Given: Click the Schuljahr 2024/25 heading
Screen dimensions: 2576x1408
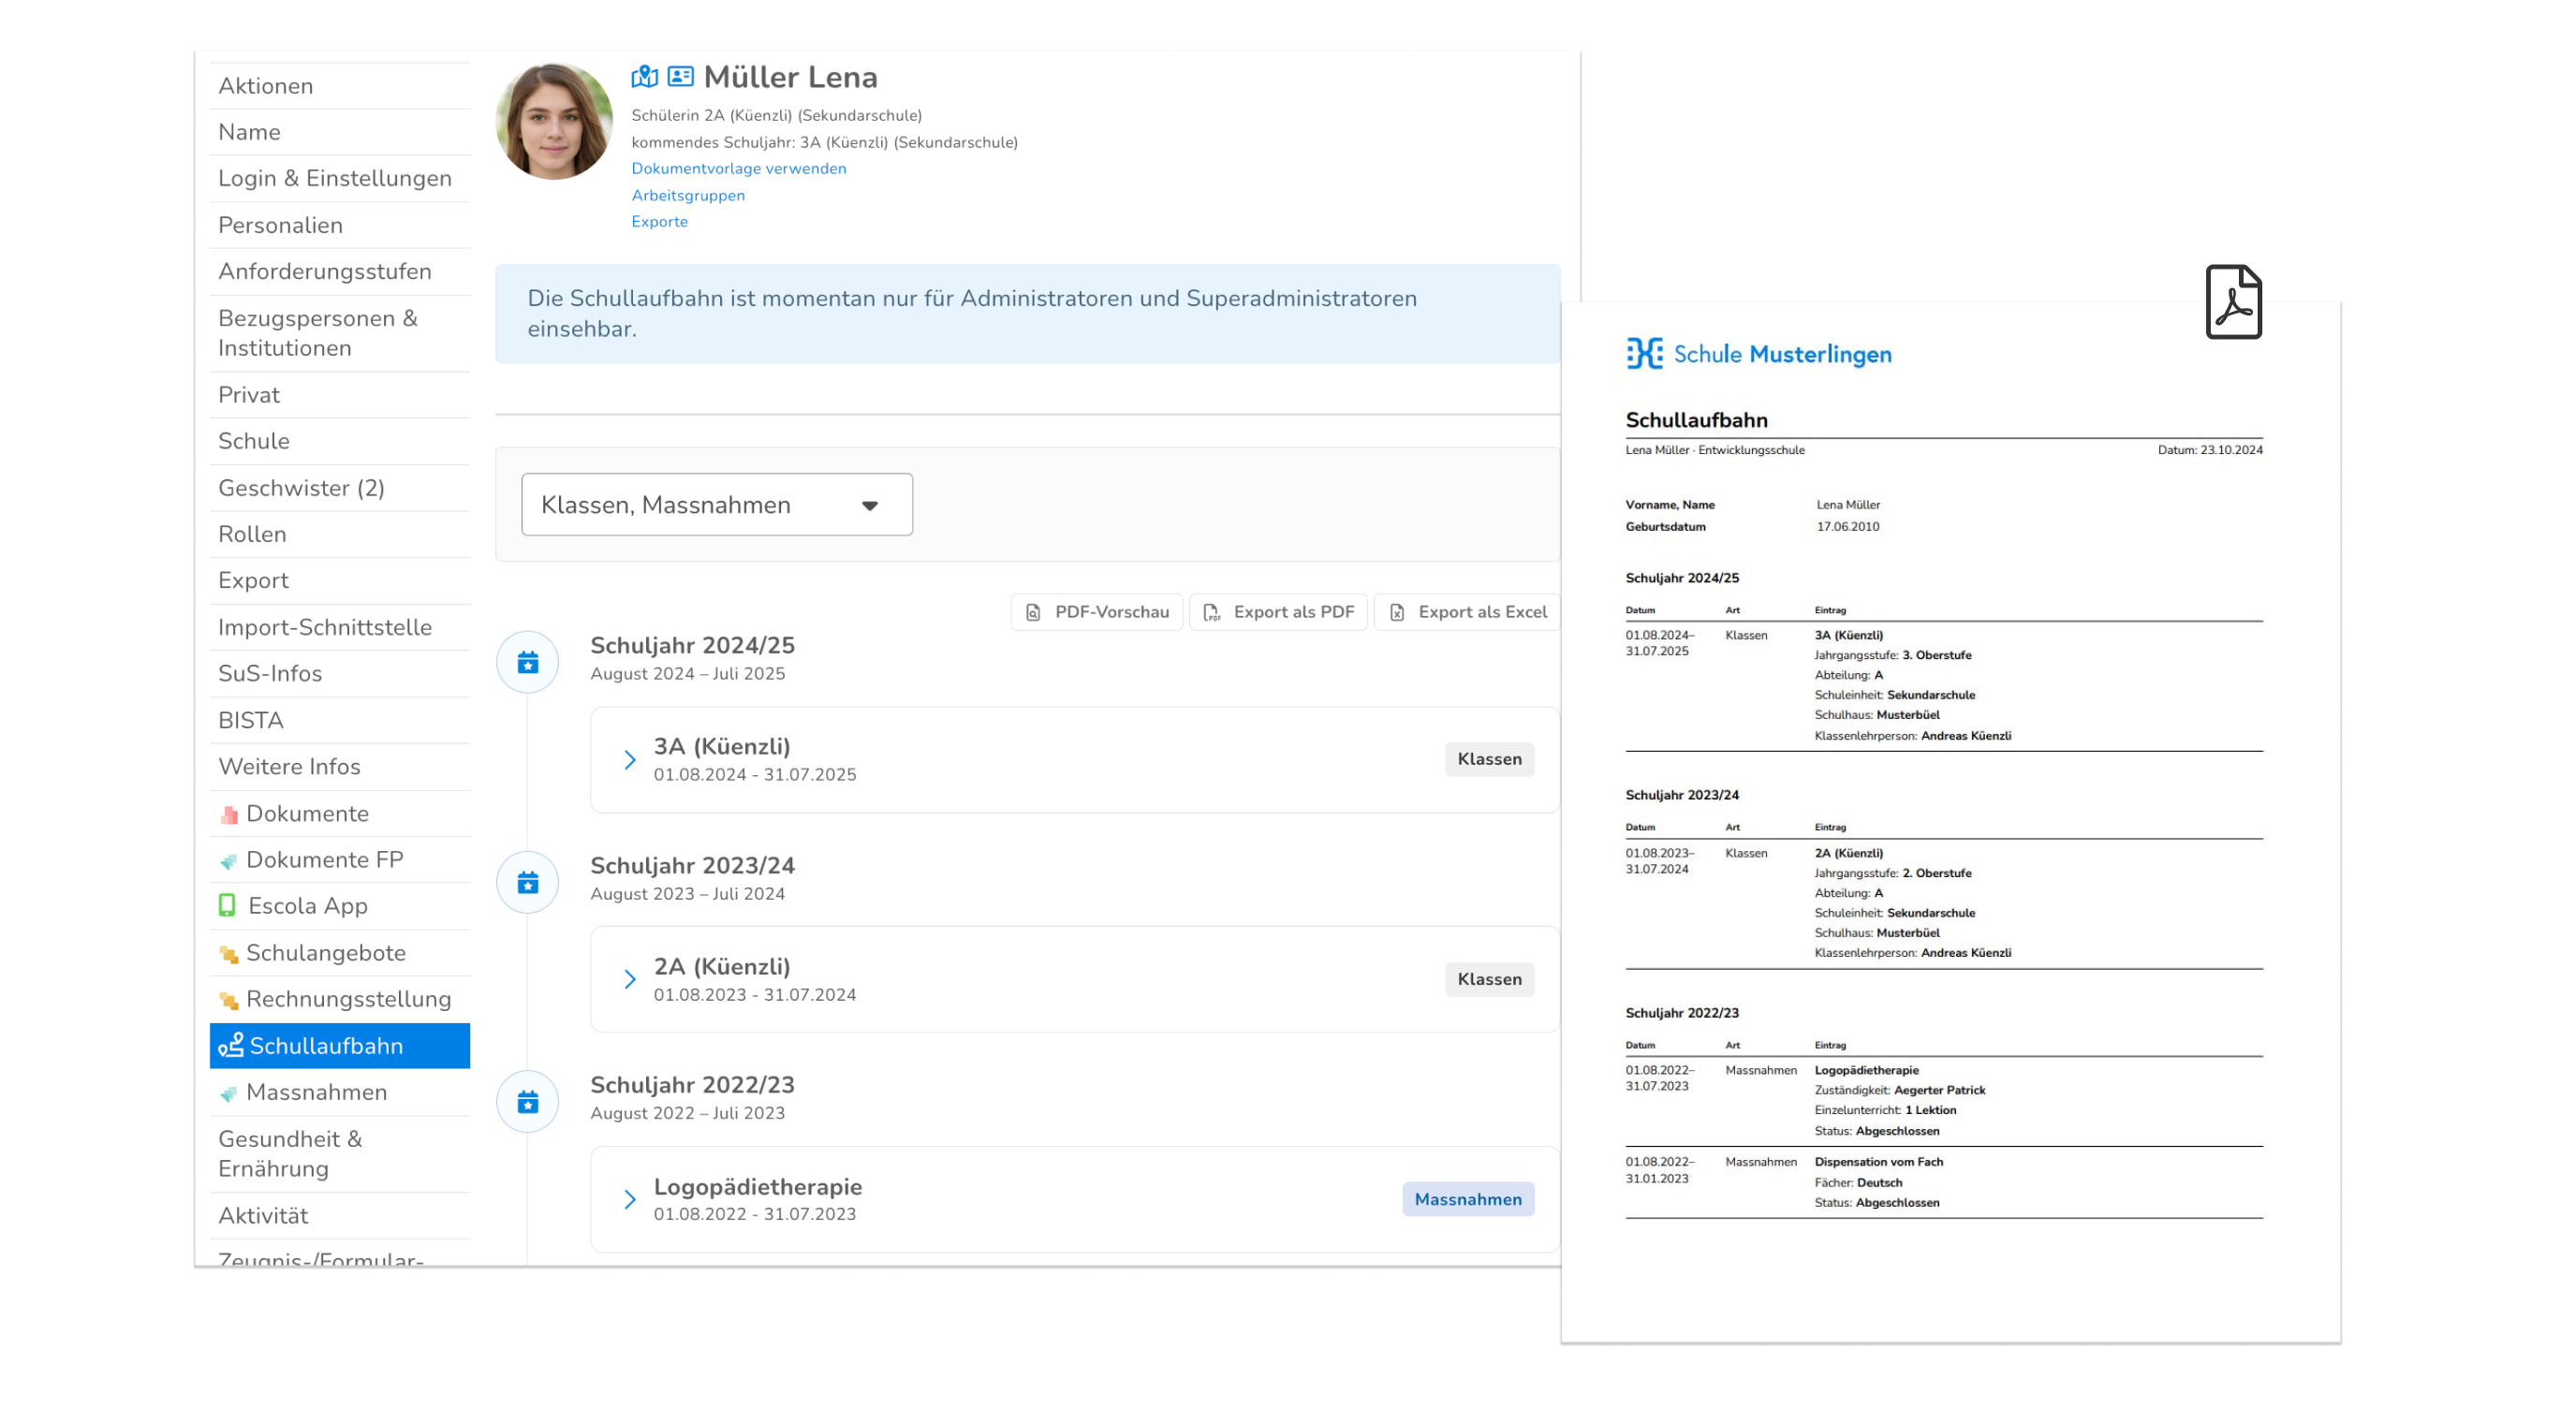Looking at the screenshot, I should pos(692,645).
